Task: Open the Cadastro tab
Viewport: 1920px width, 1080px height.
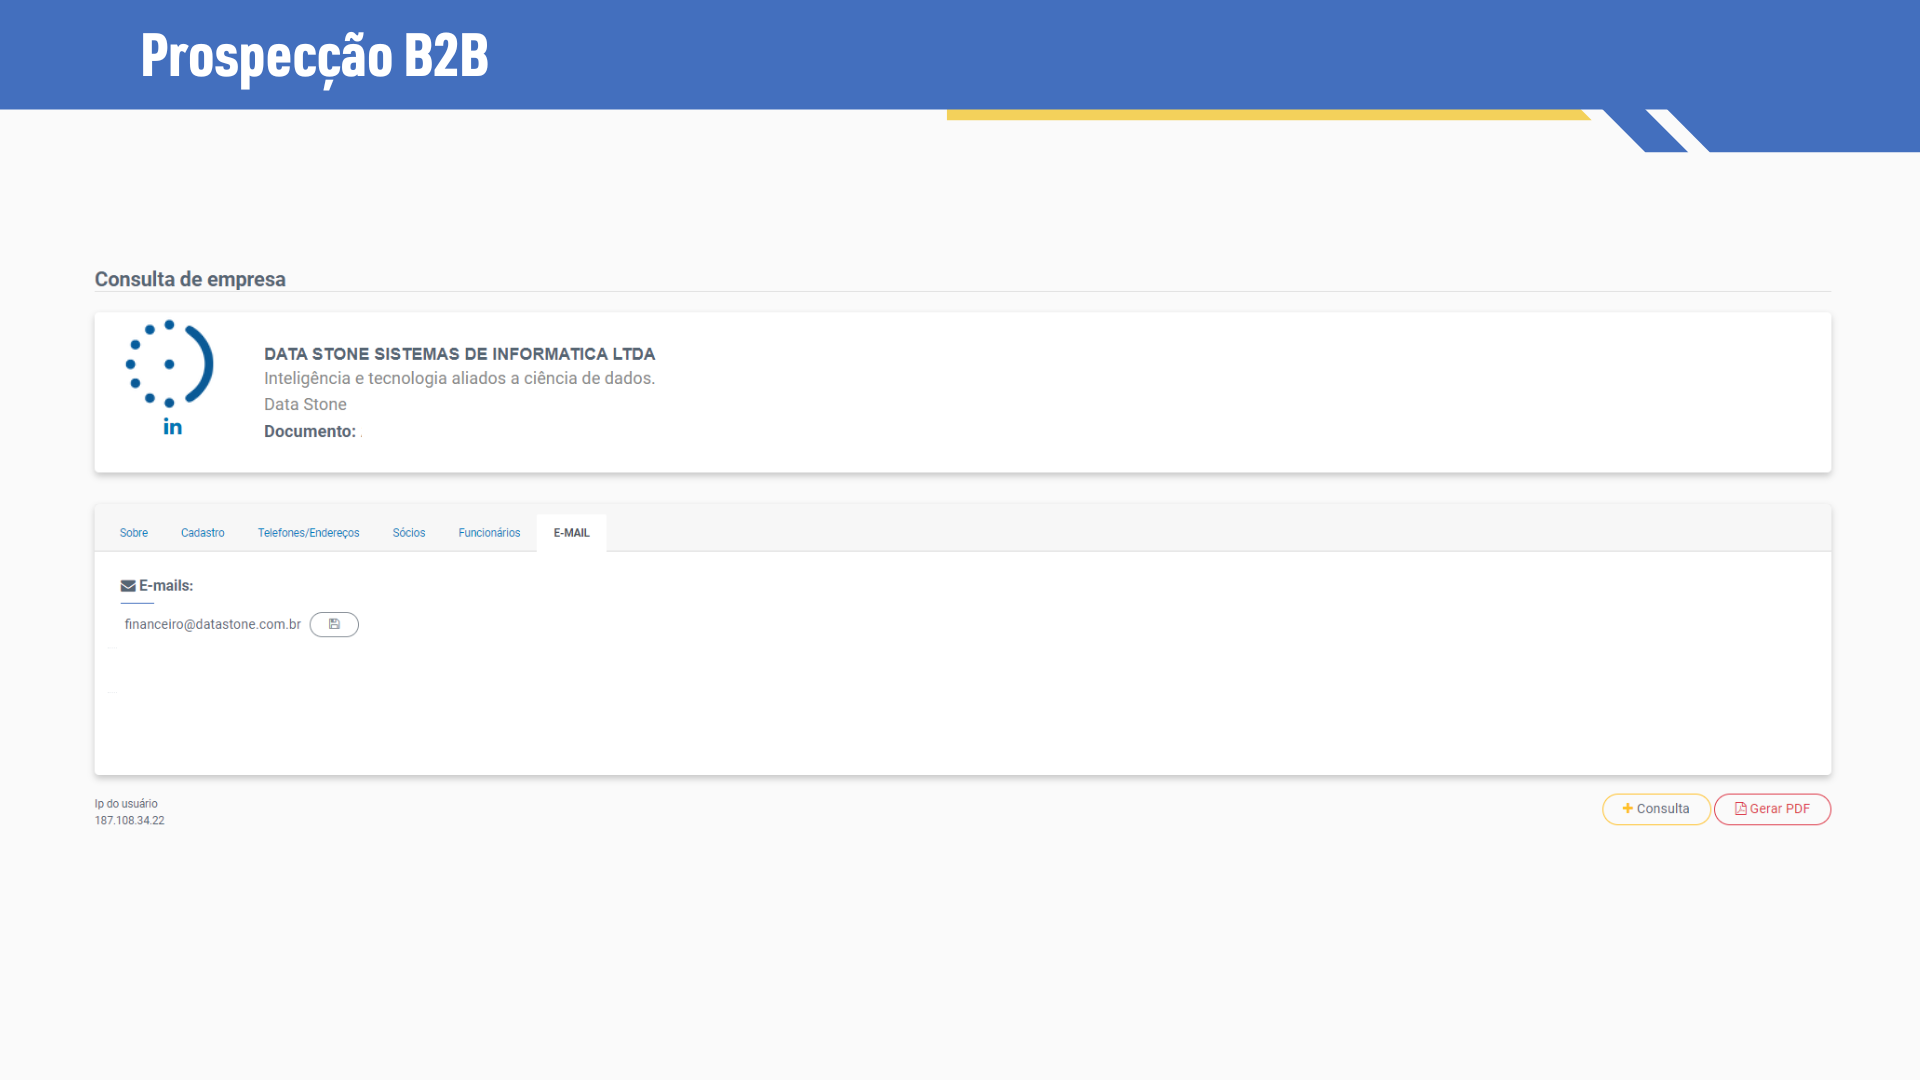Action: click(x=203, y=533)
